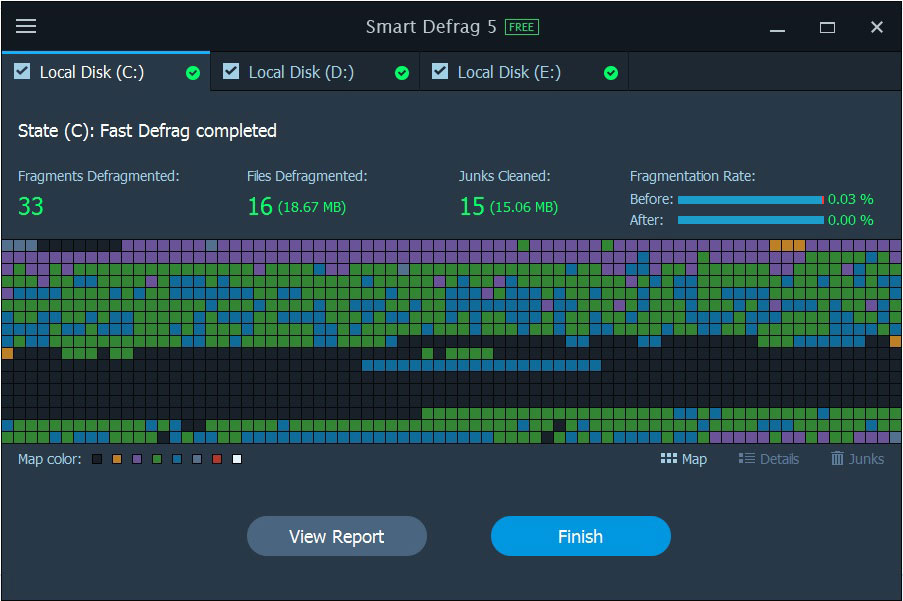Click the State Fast Defrag completed text

click(x=147, y=131)
